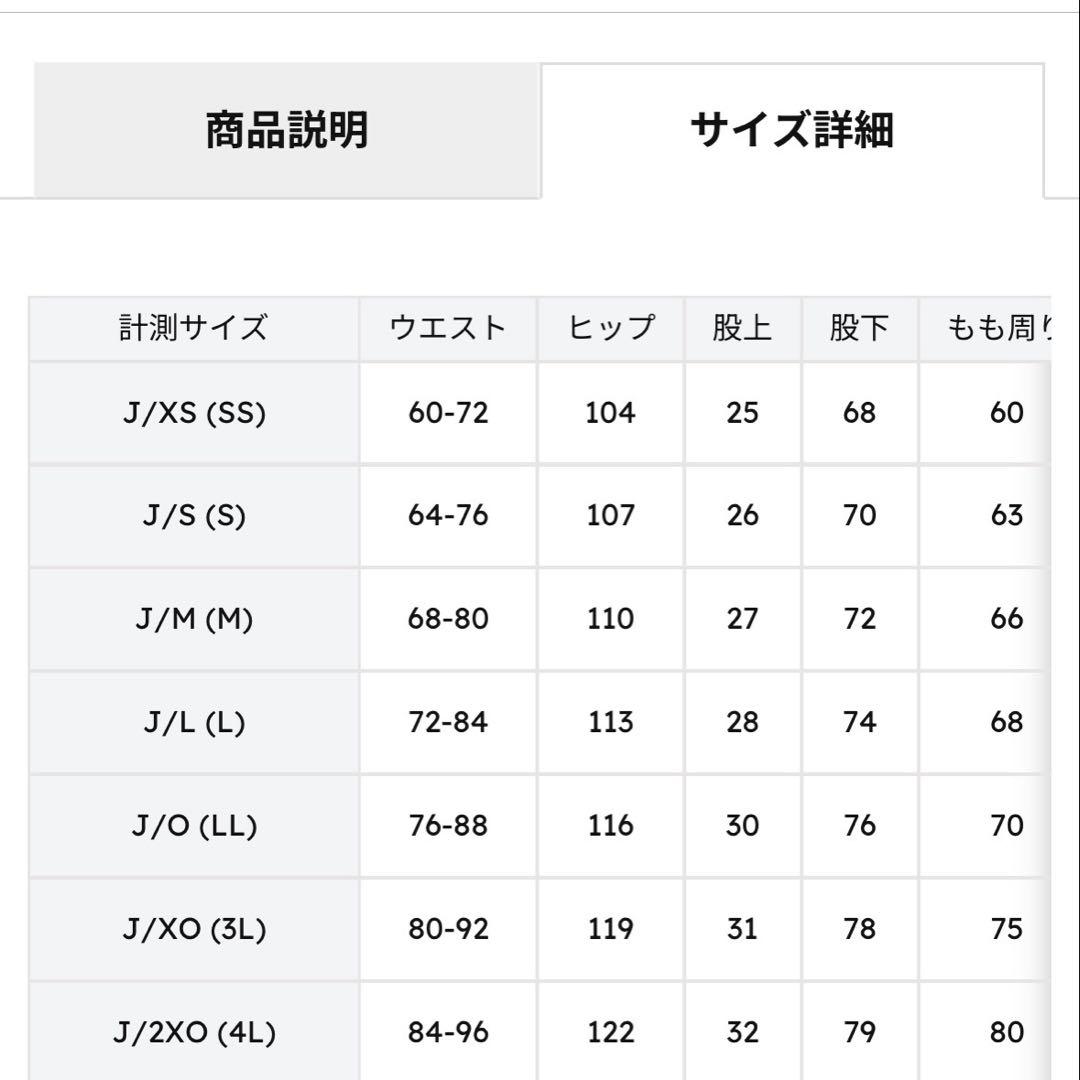The height and width of the screenshot is (1080, 1080).
Task: Select the J/2XO (4L) size label
Action: pos(193,1030)
